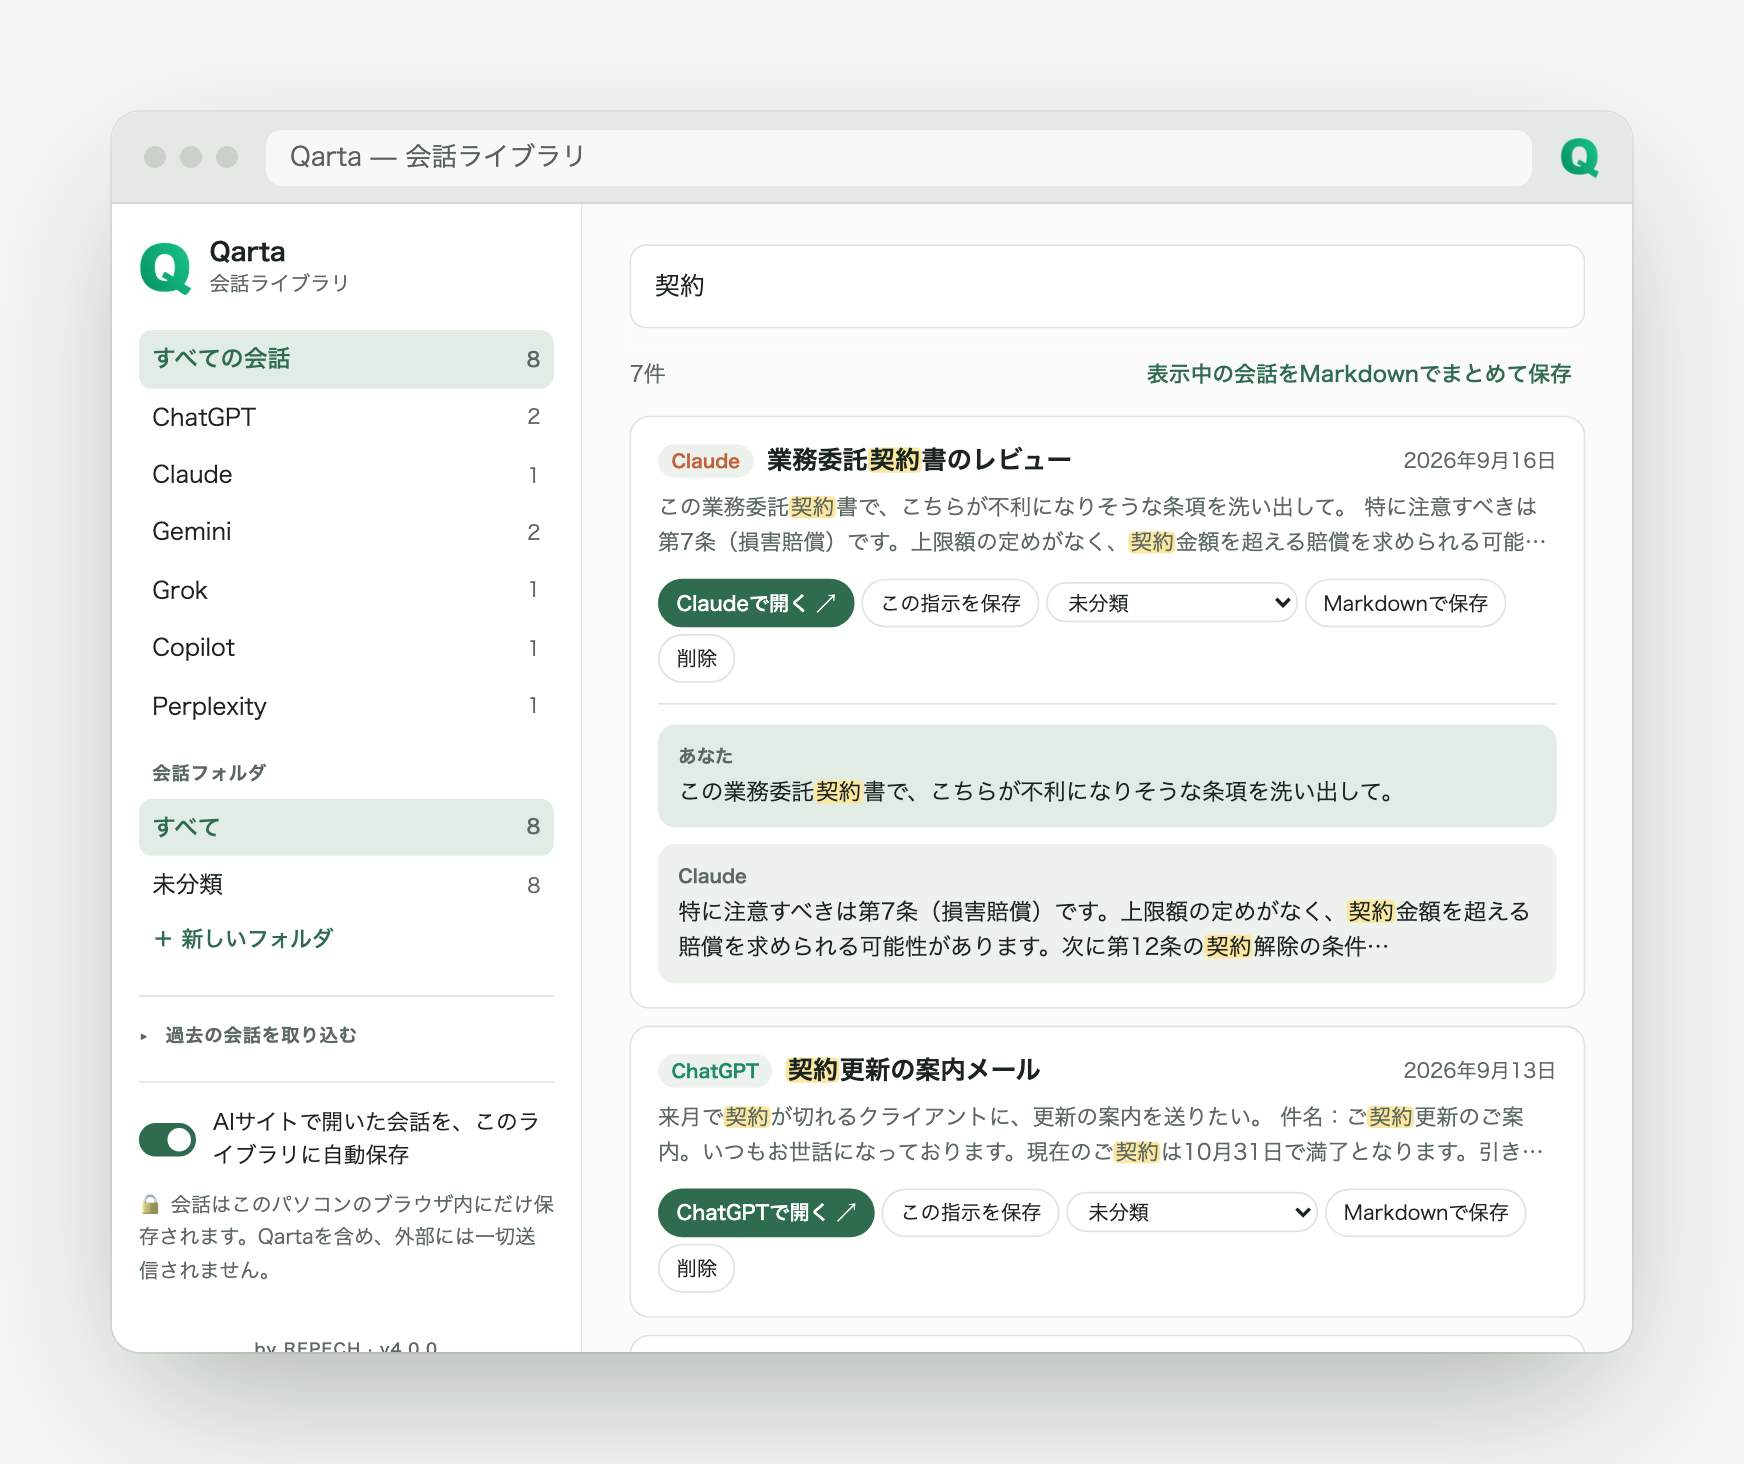The width and height of the screenshot is (1744, 1464).
Task: Filter by ChatGPT conversations
Action: tap(346, 417)
